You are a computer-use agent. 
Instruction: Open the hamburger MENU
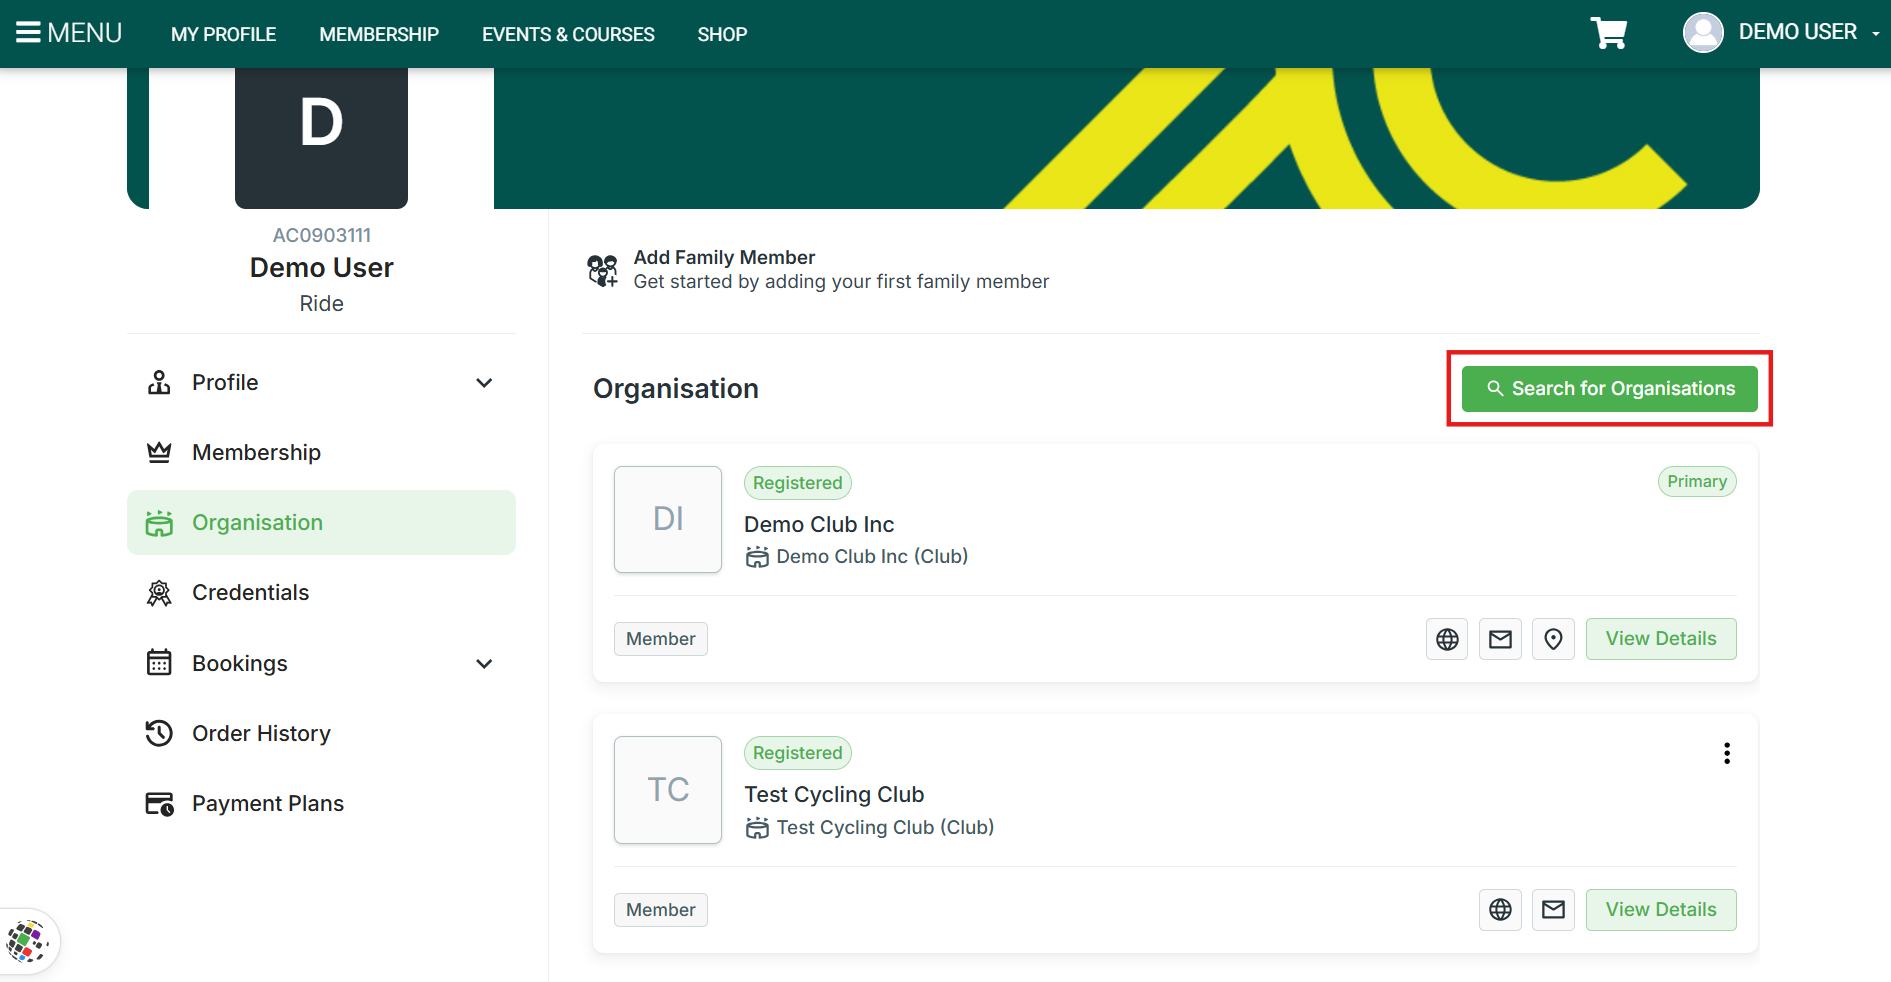pyautogui.click(x=69, y=33)
